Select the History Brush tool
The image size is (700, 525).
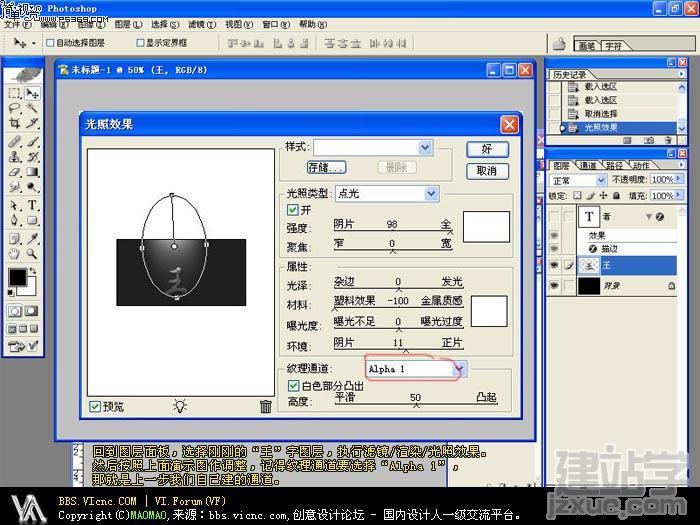(x=32, y=157)
